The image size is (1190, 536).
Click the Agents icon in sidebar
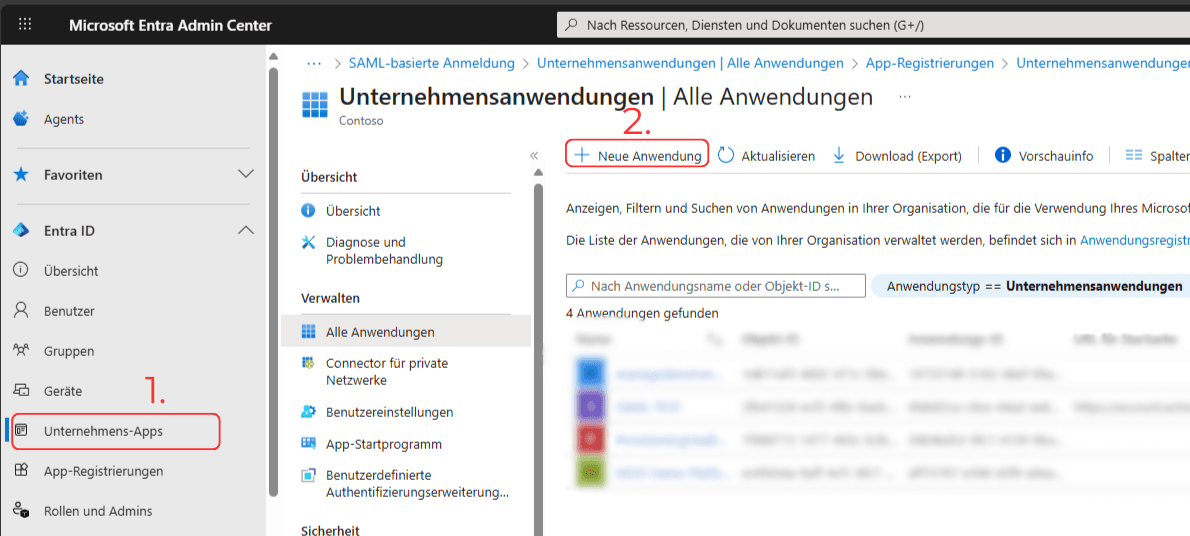[21, 119]
